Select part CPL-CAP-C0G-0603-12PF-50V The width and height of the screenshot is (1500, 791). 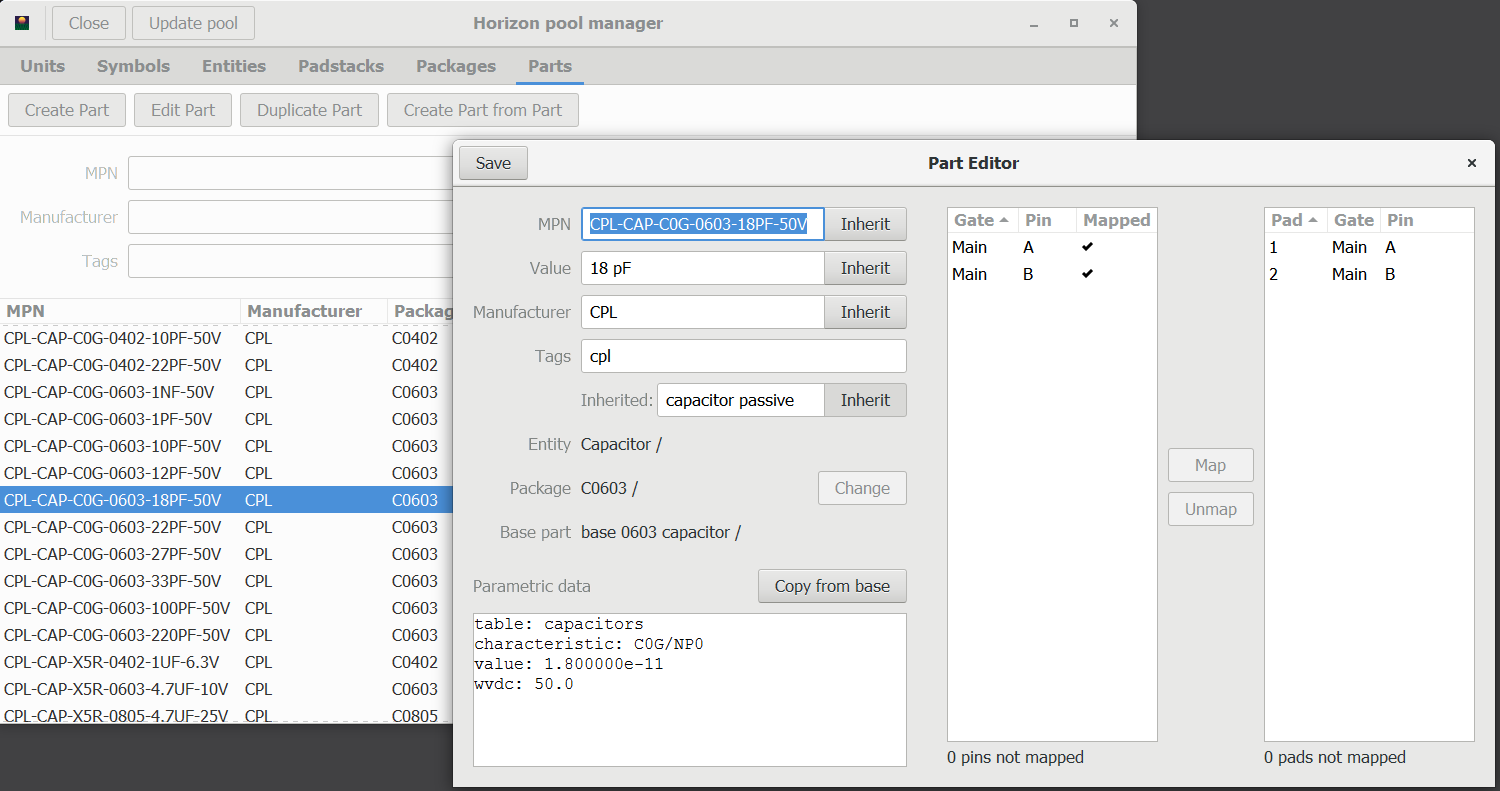pyautogui.click(x=226, y=473)
